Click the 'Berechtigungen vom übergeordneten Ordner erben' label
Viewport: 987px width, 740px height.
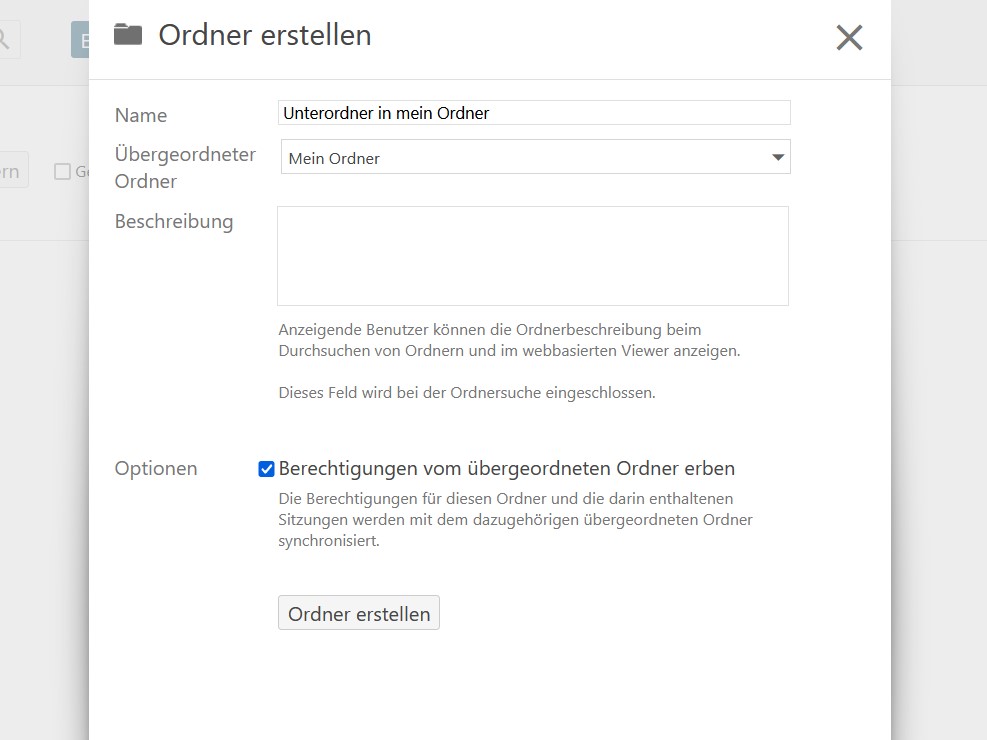coord(506,468)
